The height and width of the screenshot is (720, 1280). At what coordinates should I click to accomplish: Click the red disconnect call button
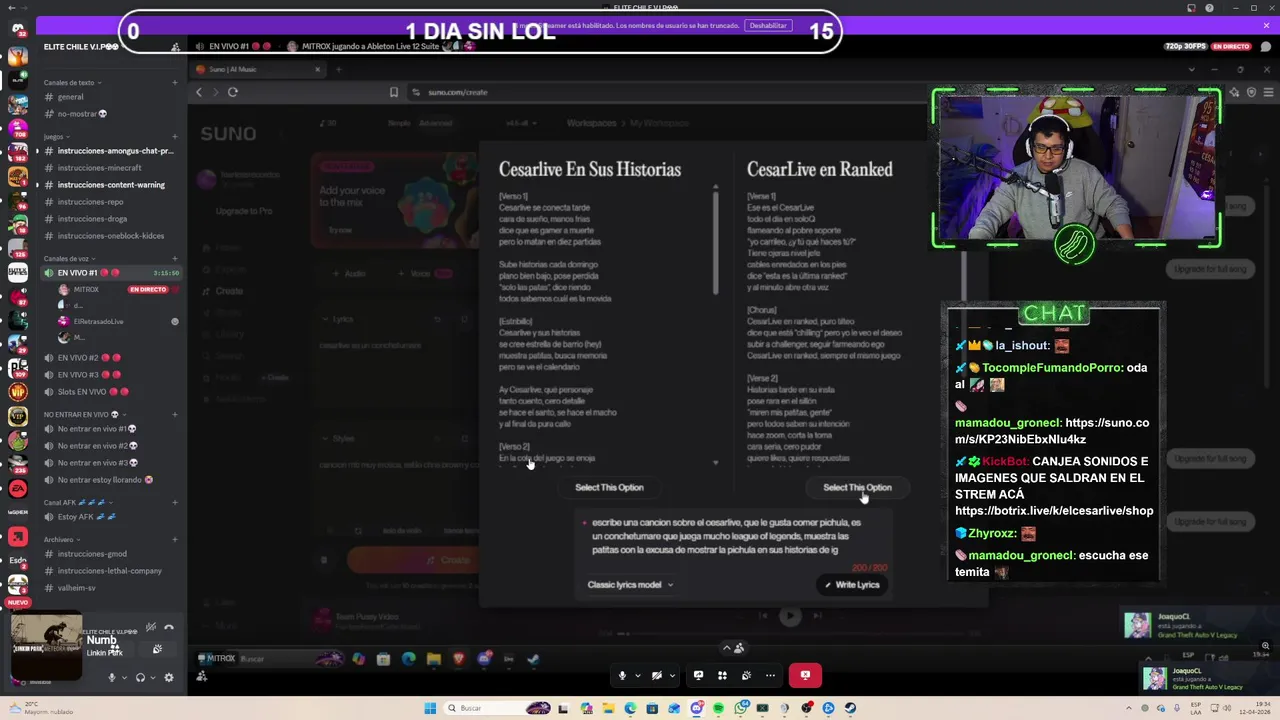tap(805, 676)
